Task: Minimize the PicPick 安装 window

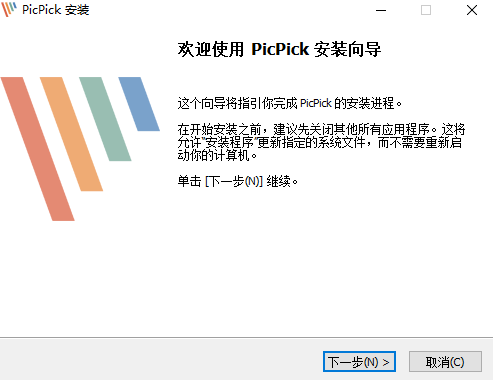Action: pos(381,10)
